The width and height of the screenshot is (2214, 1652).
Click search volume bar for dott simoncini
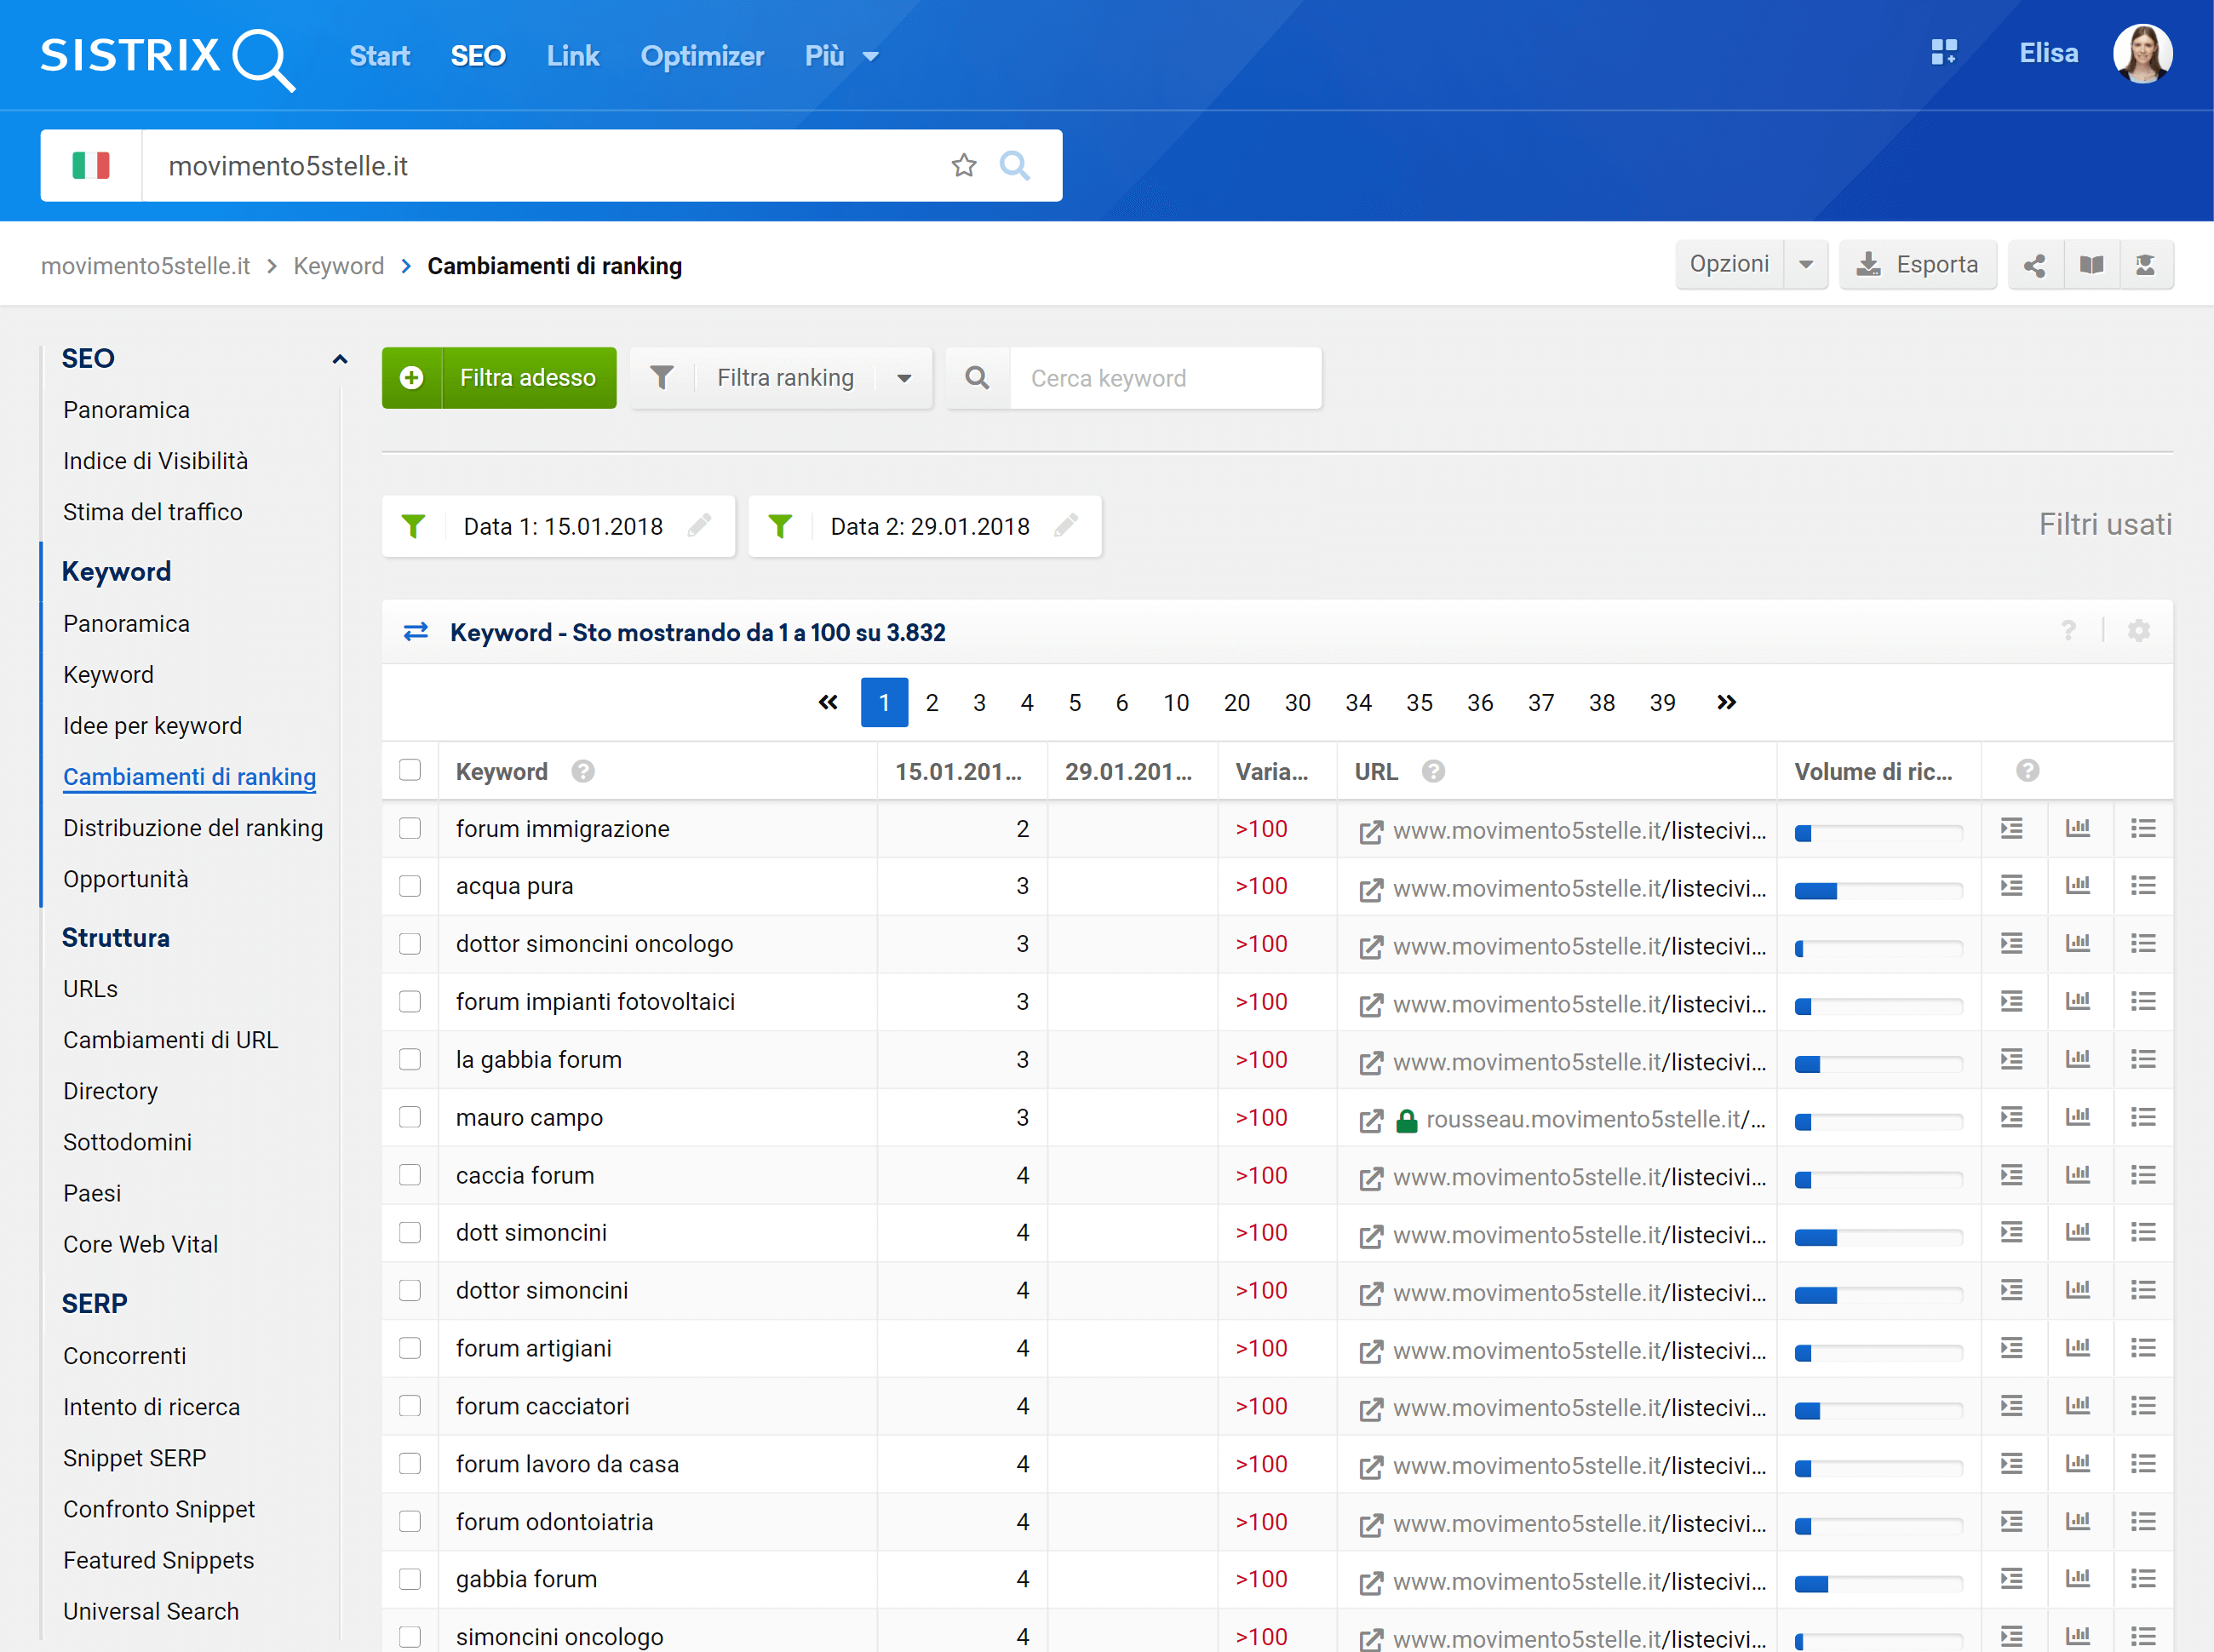point(1878,1238)
